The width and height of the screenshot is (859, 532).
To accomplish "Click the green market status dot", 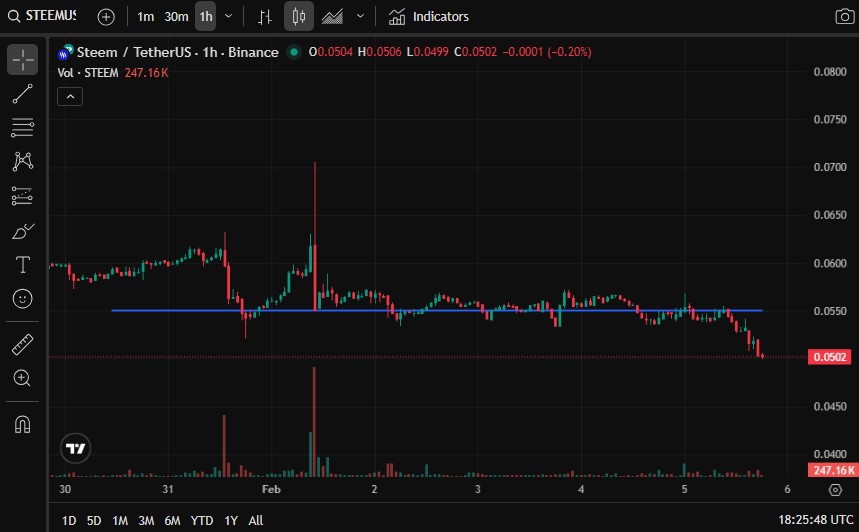I will [294, 52].
